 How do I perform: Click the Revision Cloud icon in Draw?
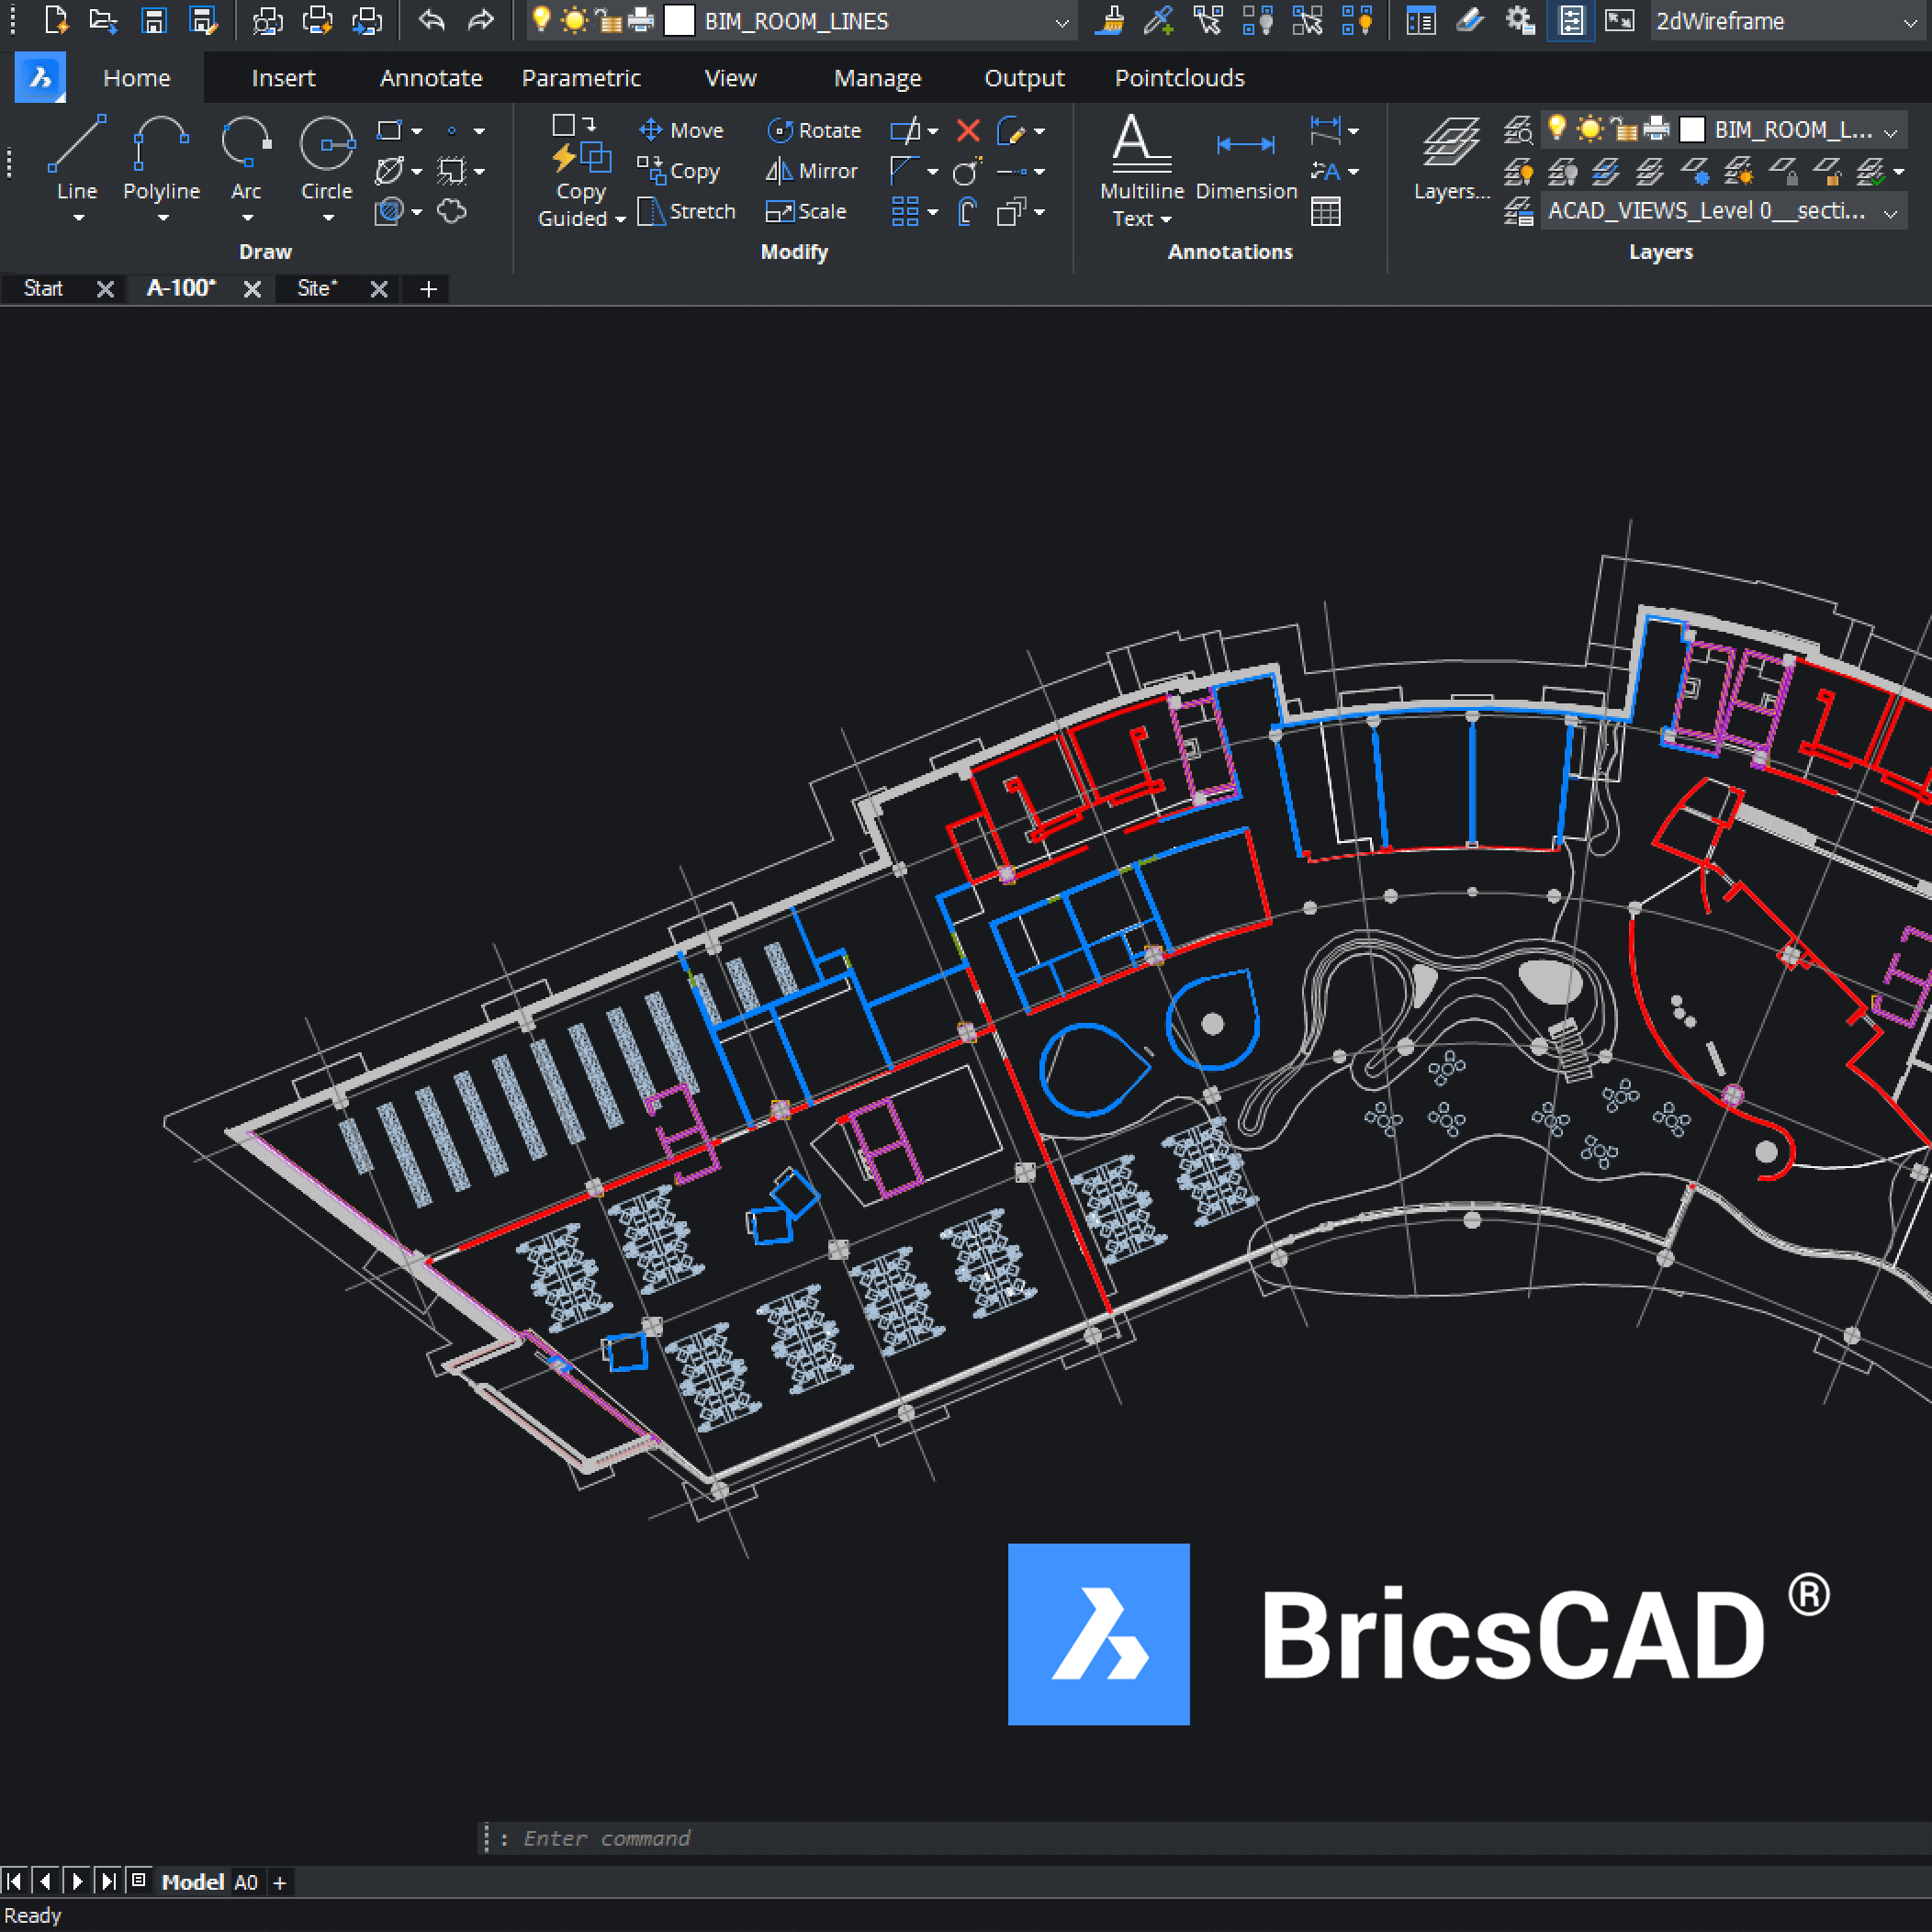click(452, 211)
